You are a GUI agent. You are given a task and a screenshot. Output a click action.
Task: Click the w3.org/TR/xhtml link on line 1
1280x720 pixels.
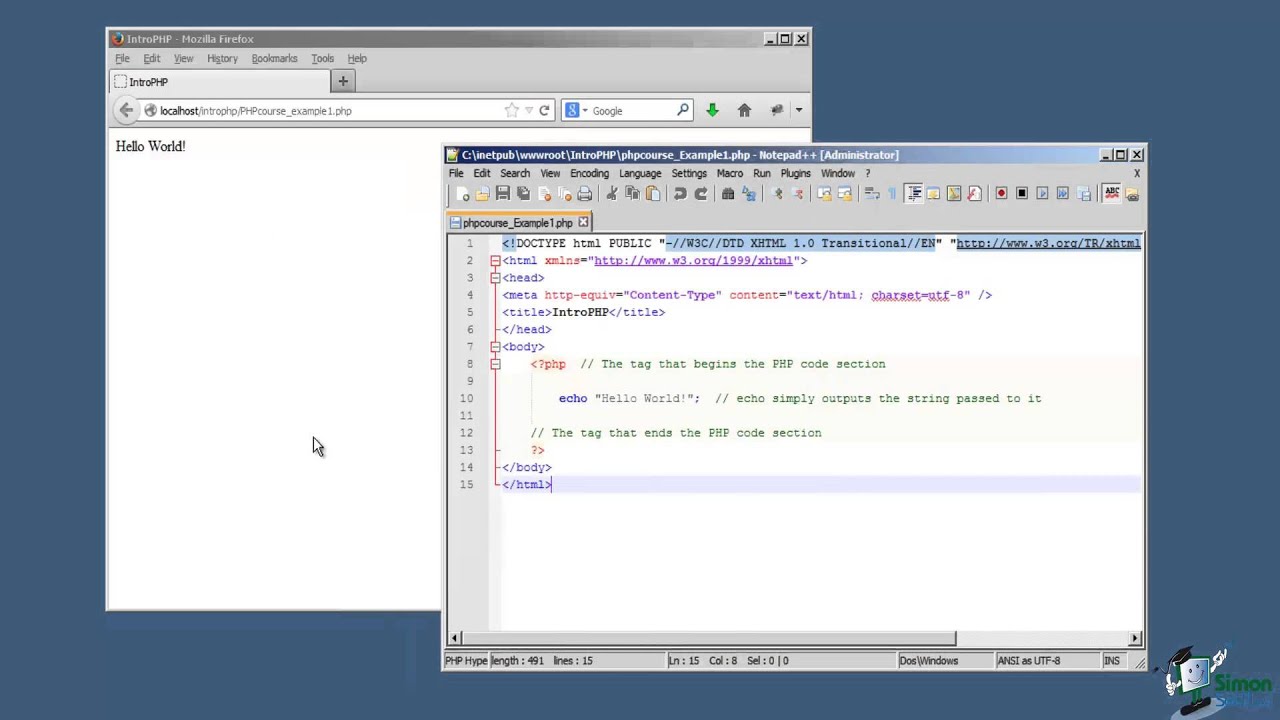point(1048,243)
